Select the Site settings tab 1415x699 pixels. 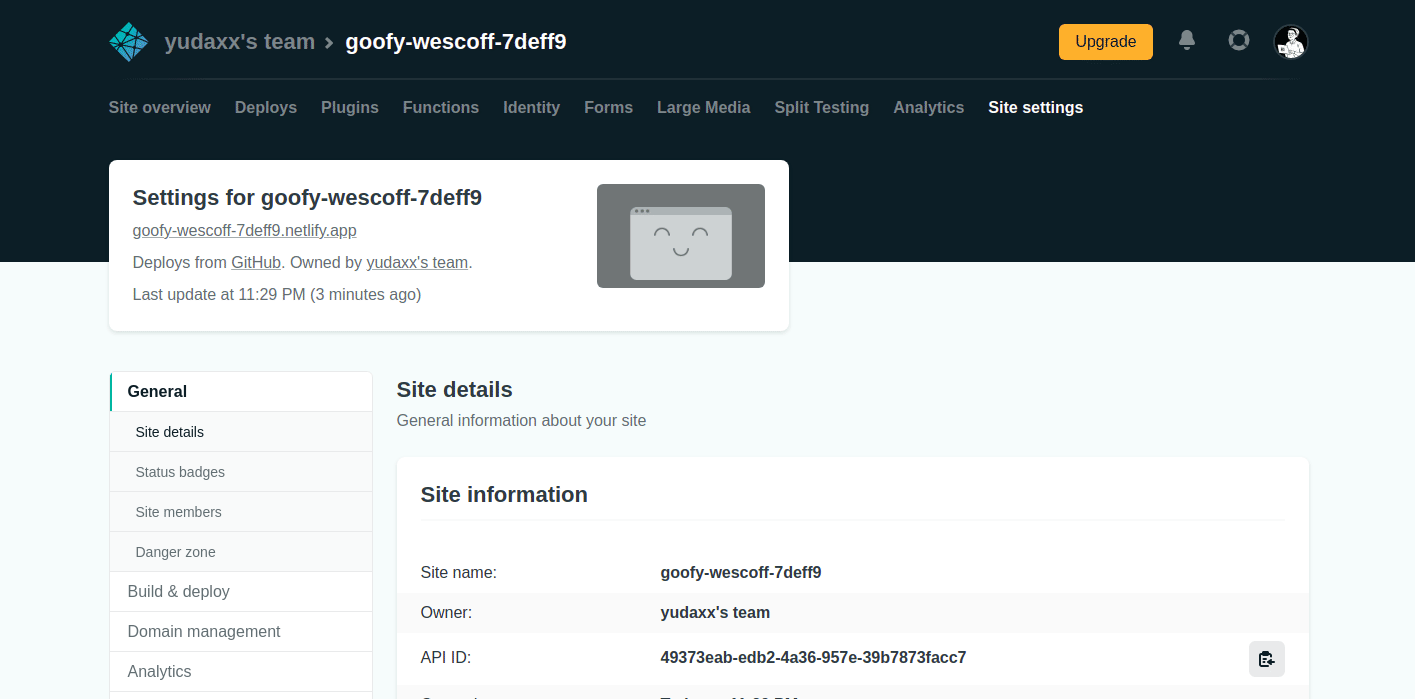click(x=1036, y=107)
